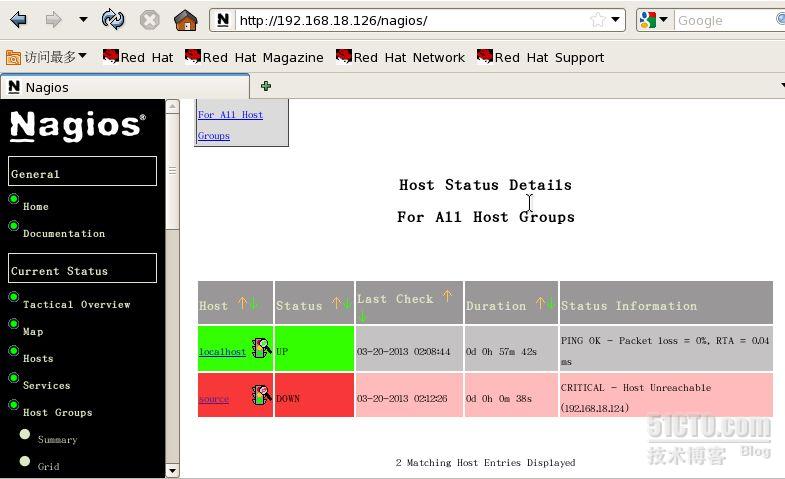Open the navigation history dropdown arrow
Viewport: 785px width, 479px height.
tap(83, 20)
